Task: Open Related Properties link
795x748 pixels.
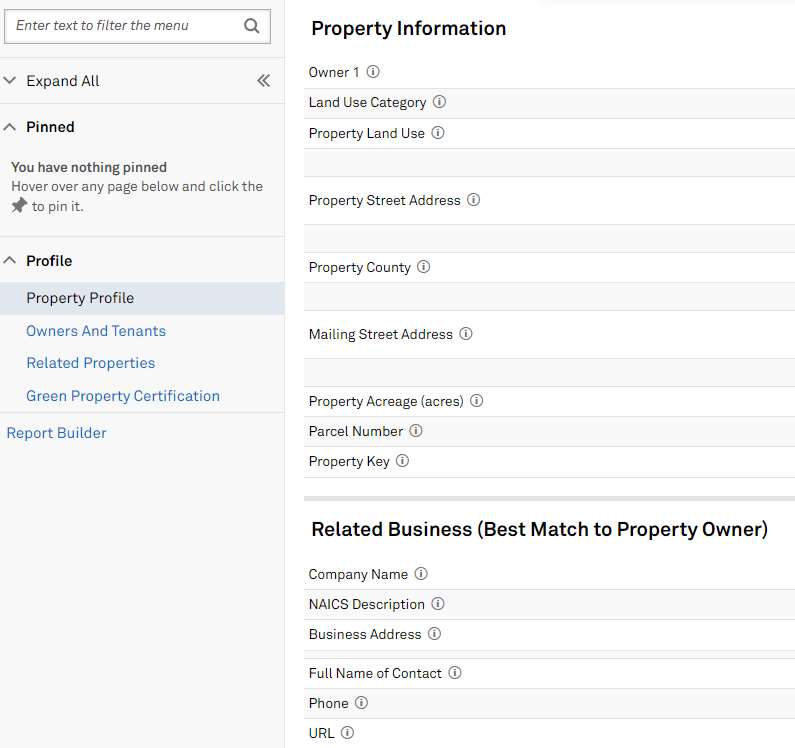Action: coord(90,363)
